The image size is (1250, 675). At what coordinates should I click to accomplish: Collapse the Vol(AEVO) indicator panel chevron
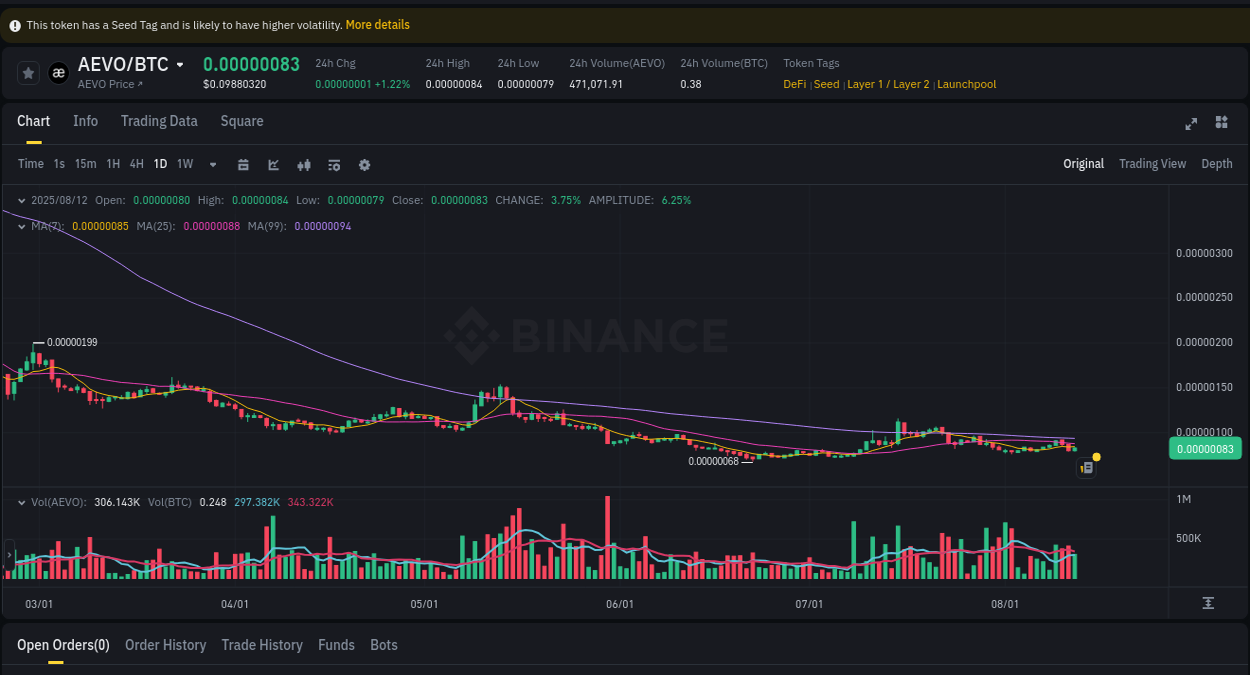point(20,501)
